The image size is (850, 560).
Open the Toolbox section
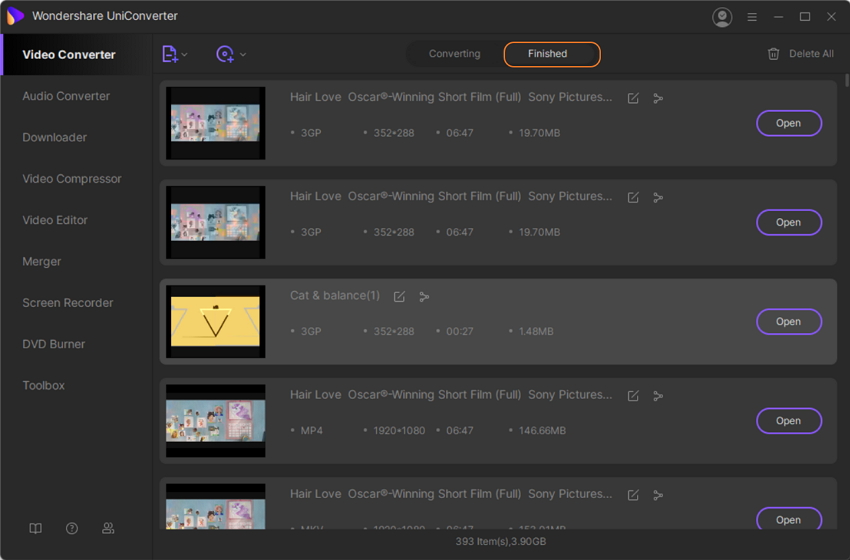coord(43,385)
